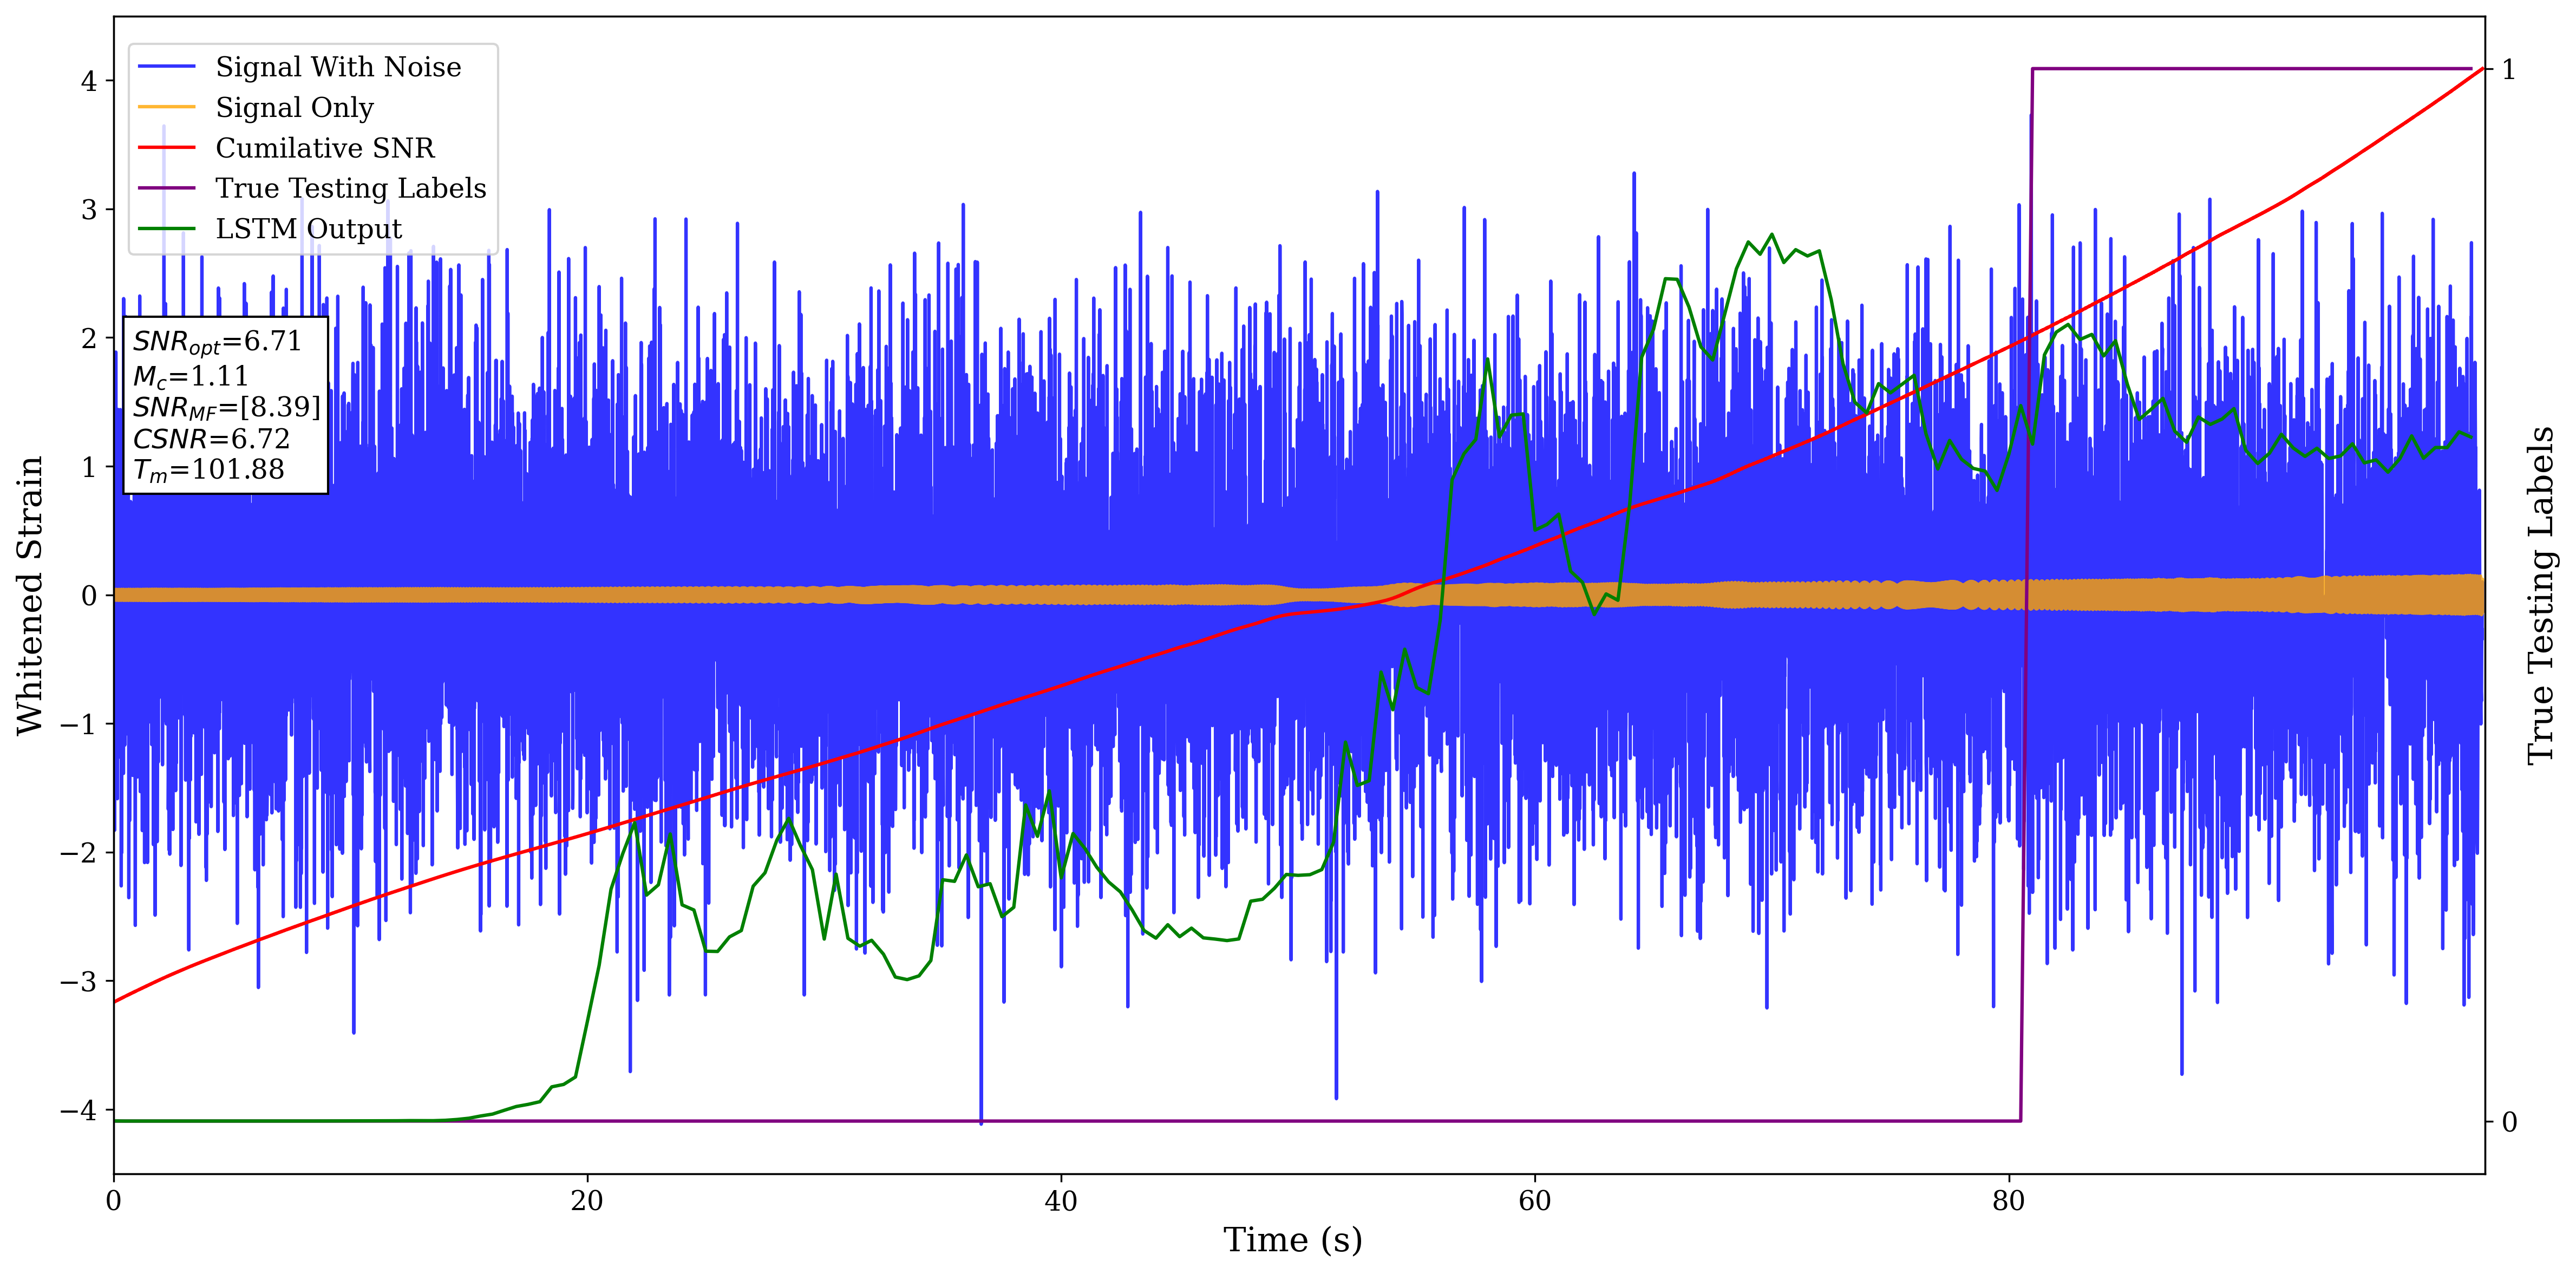The width and height of the screenshot is (2576, 1274).
Task: Click the CSNR=6.72 annotation line
Action: (x=211, y=439)
